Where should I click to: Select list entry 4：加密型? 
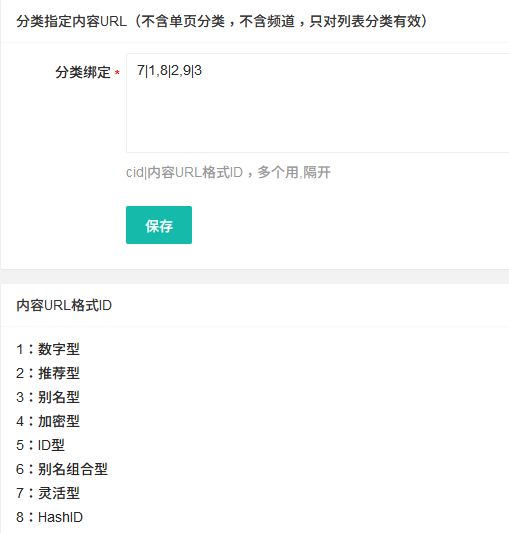coord(48,421)
